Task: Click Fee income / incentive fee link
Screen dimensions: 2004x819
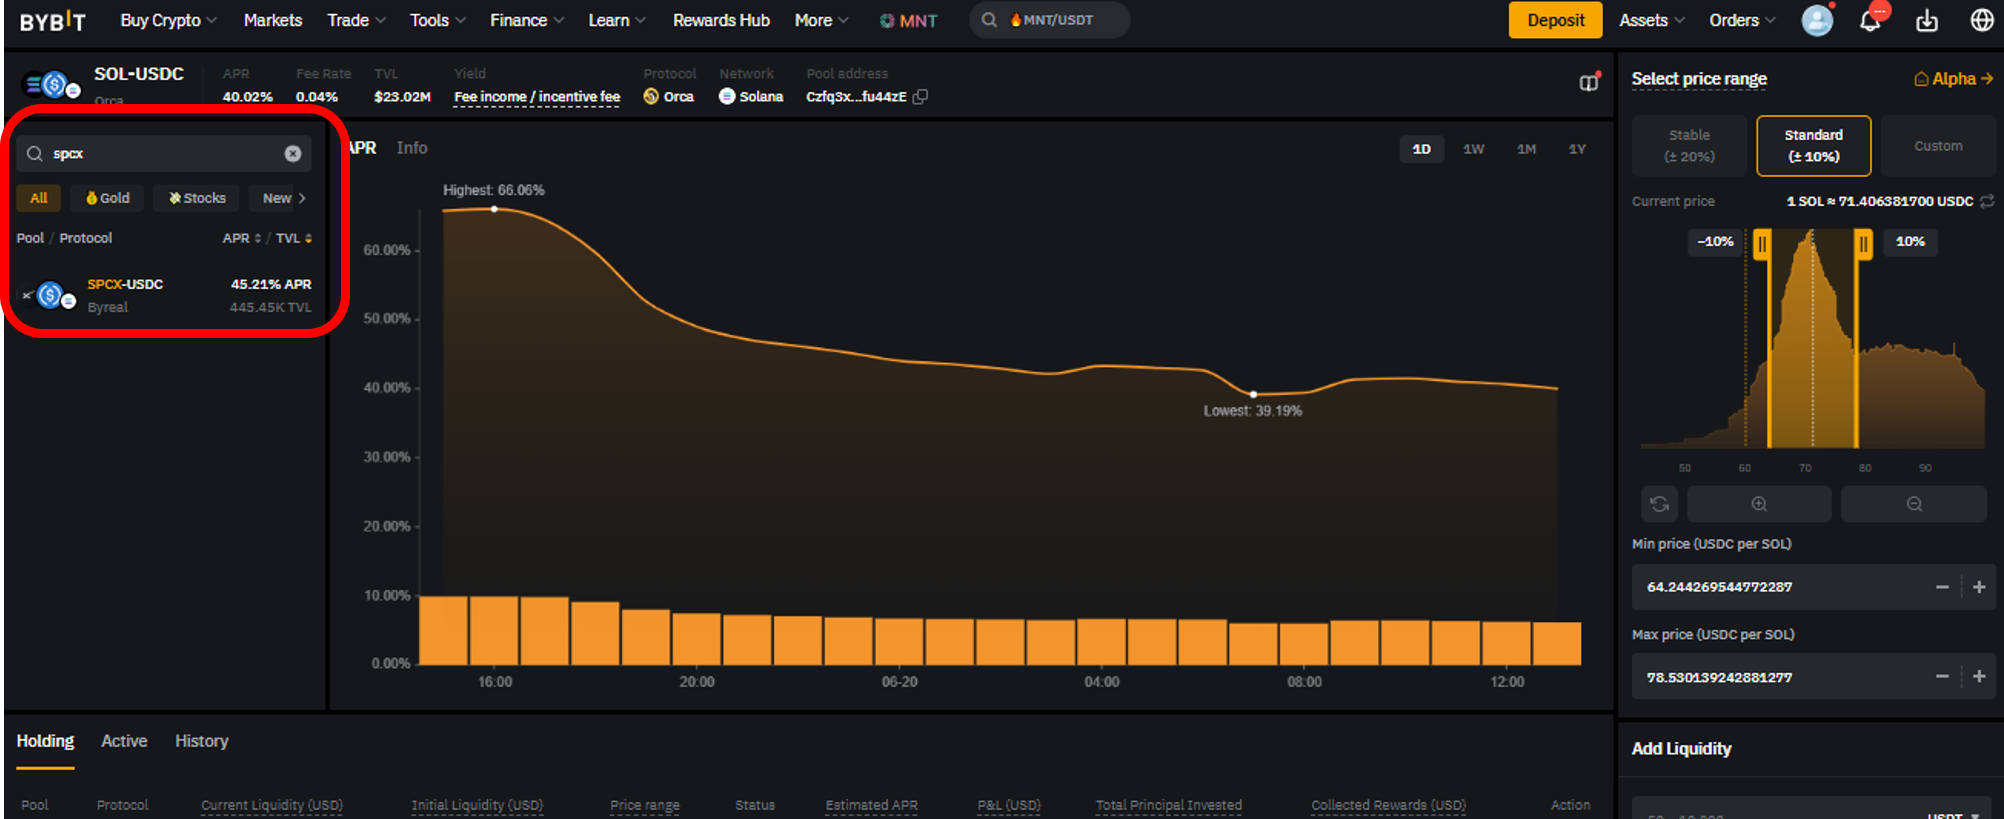Action: pyautogui.click(x=537, y=97)
